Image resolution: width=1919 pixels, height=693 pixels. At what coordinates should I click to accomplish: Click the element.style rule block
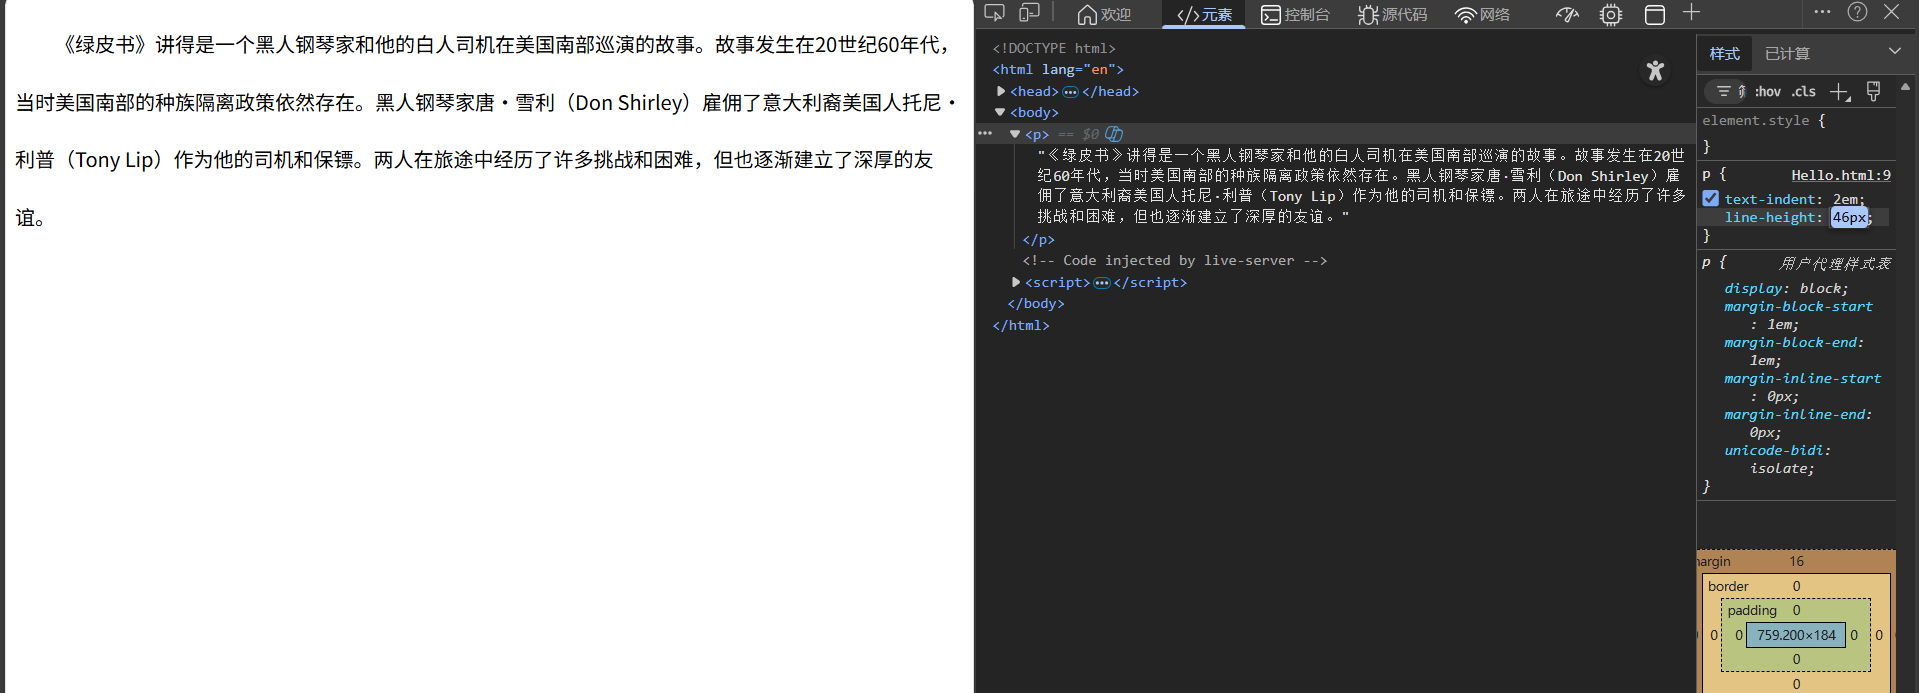coord(1798,132)
